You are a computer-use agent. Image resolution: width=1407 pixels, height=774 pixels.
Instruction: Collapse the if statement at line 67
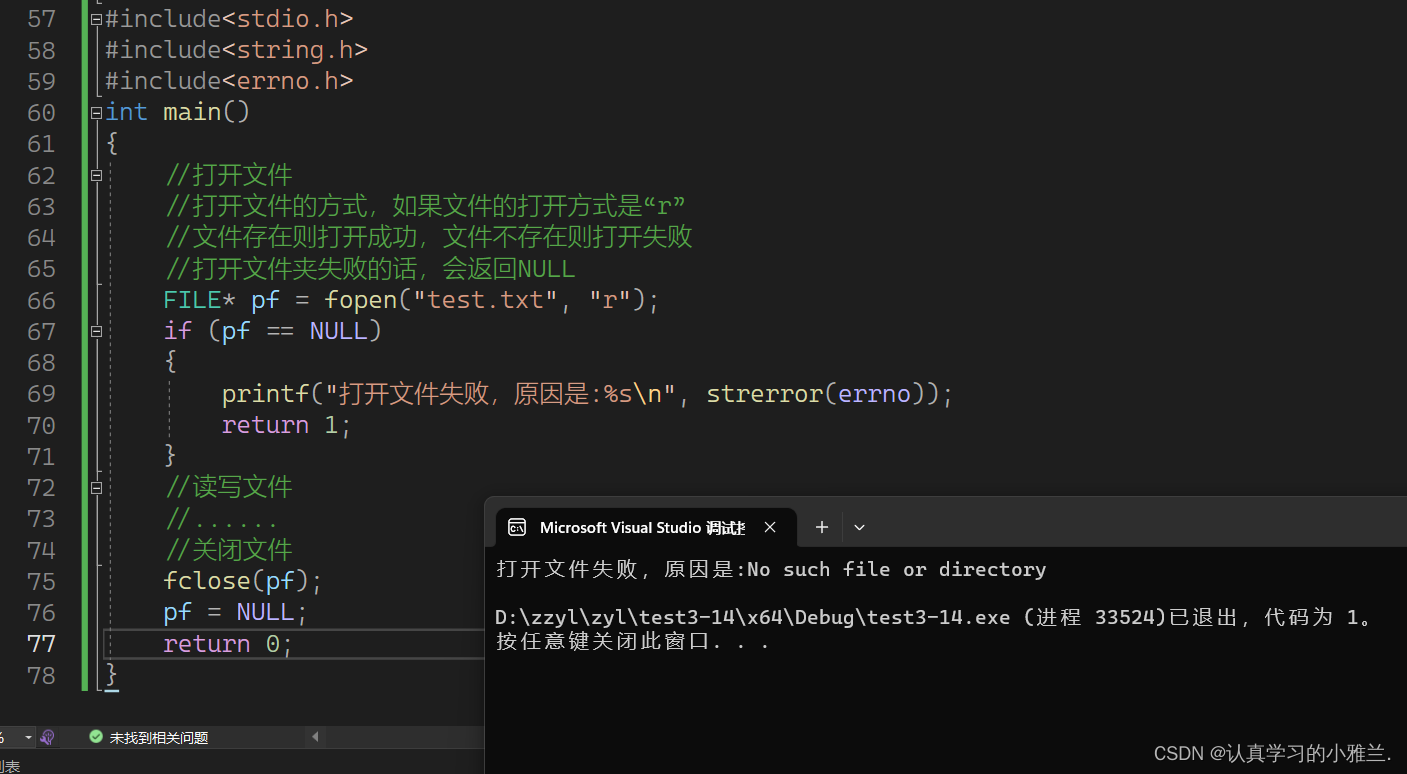(96, 332)
